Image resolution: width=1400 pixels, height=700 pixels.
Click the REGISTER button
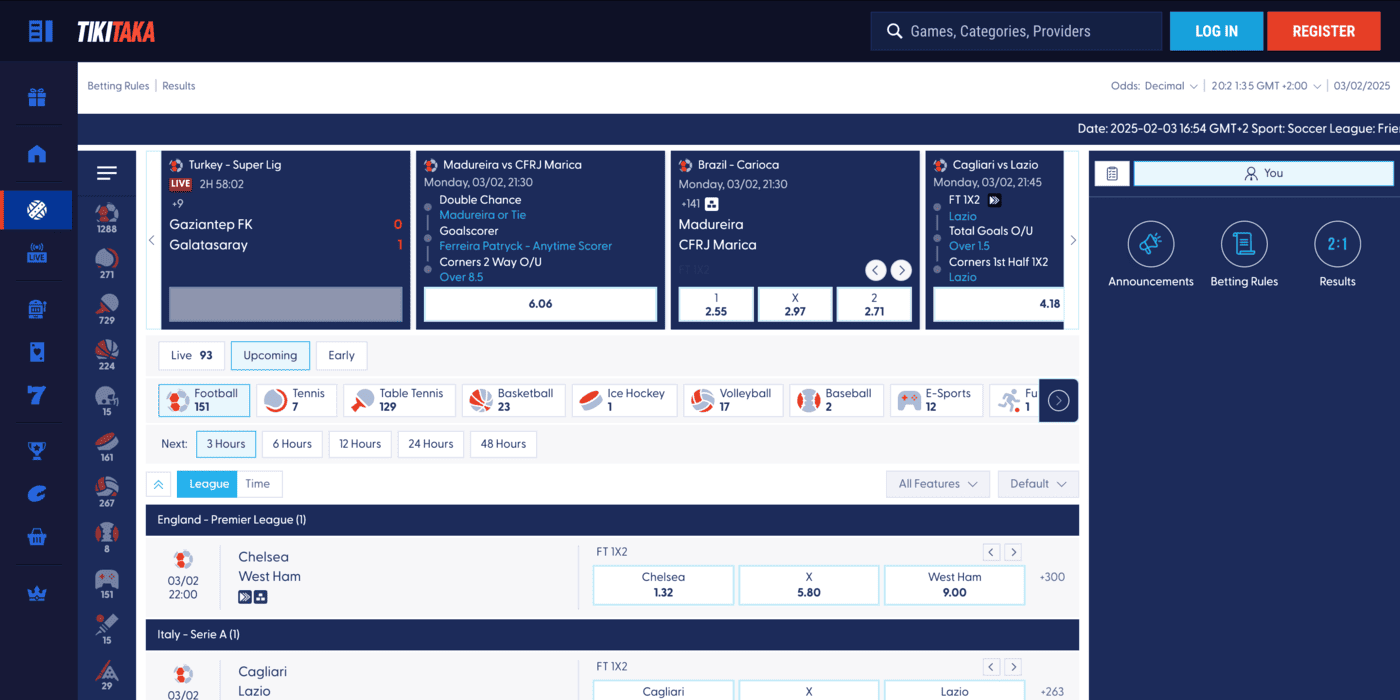click(1323, 31)
